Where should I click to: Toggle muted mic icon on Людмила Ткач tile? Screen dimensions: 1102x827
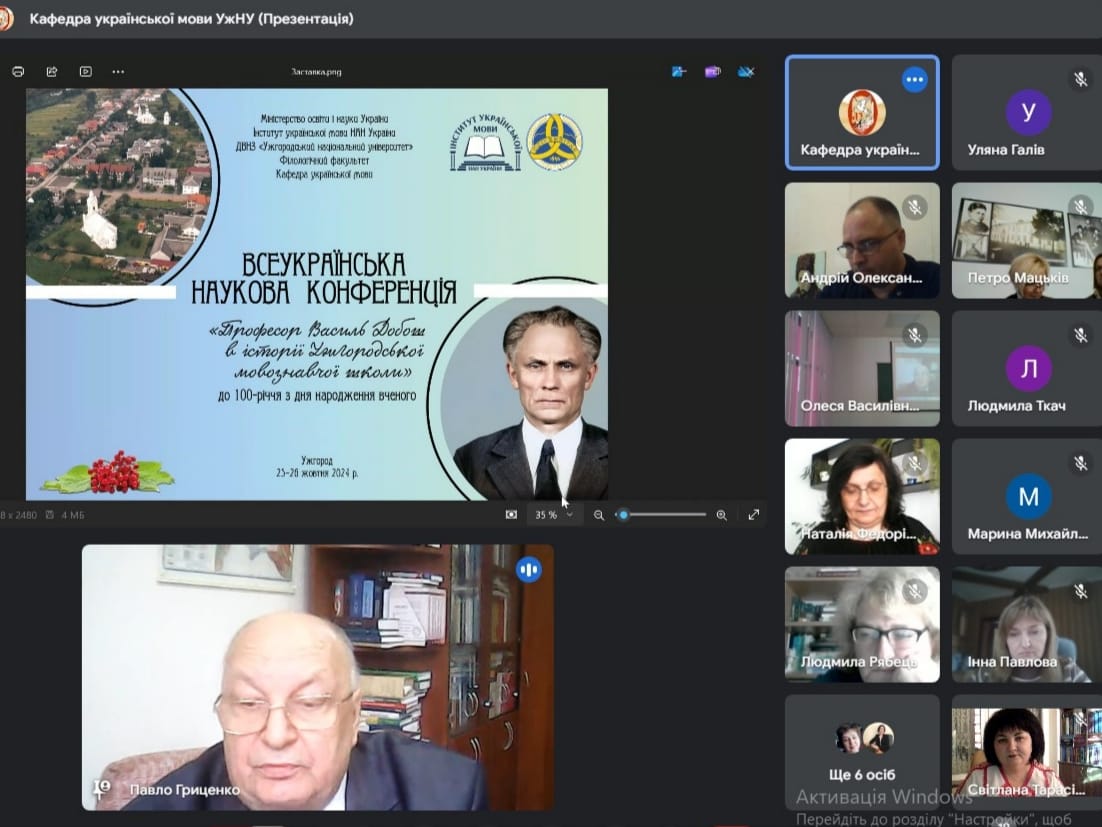[x=1081, y=335]
